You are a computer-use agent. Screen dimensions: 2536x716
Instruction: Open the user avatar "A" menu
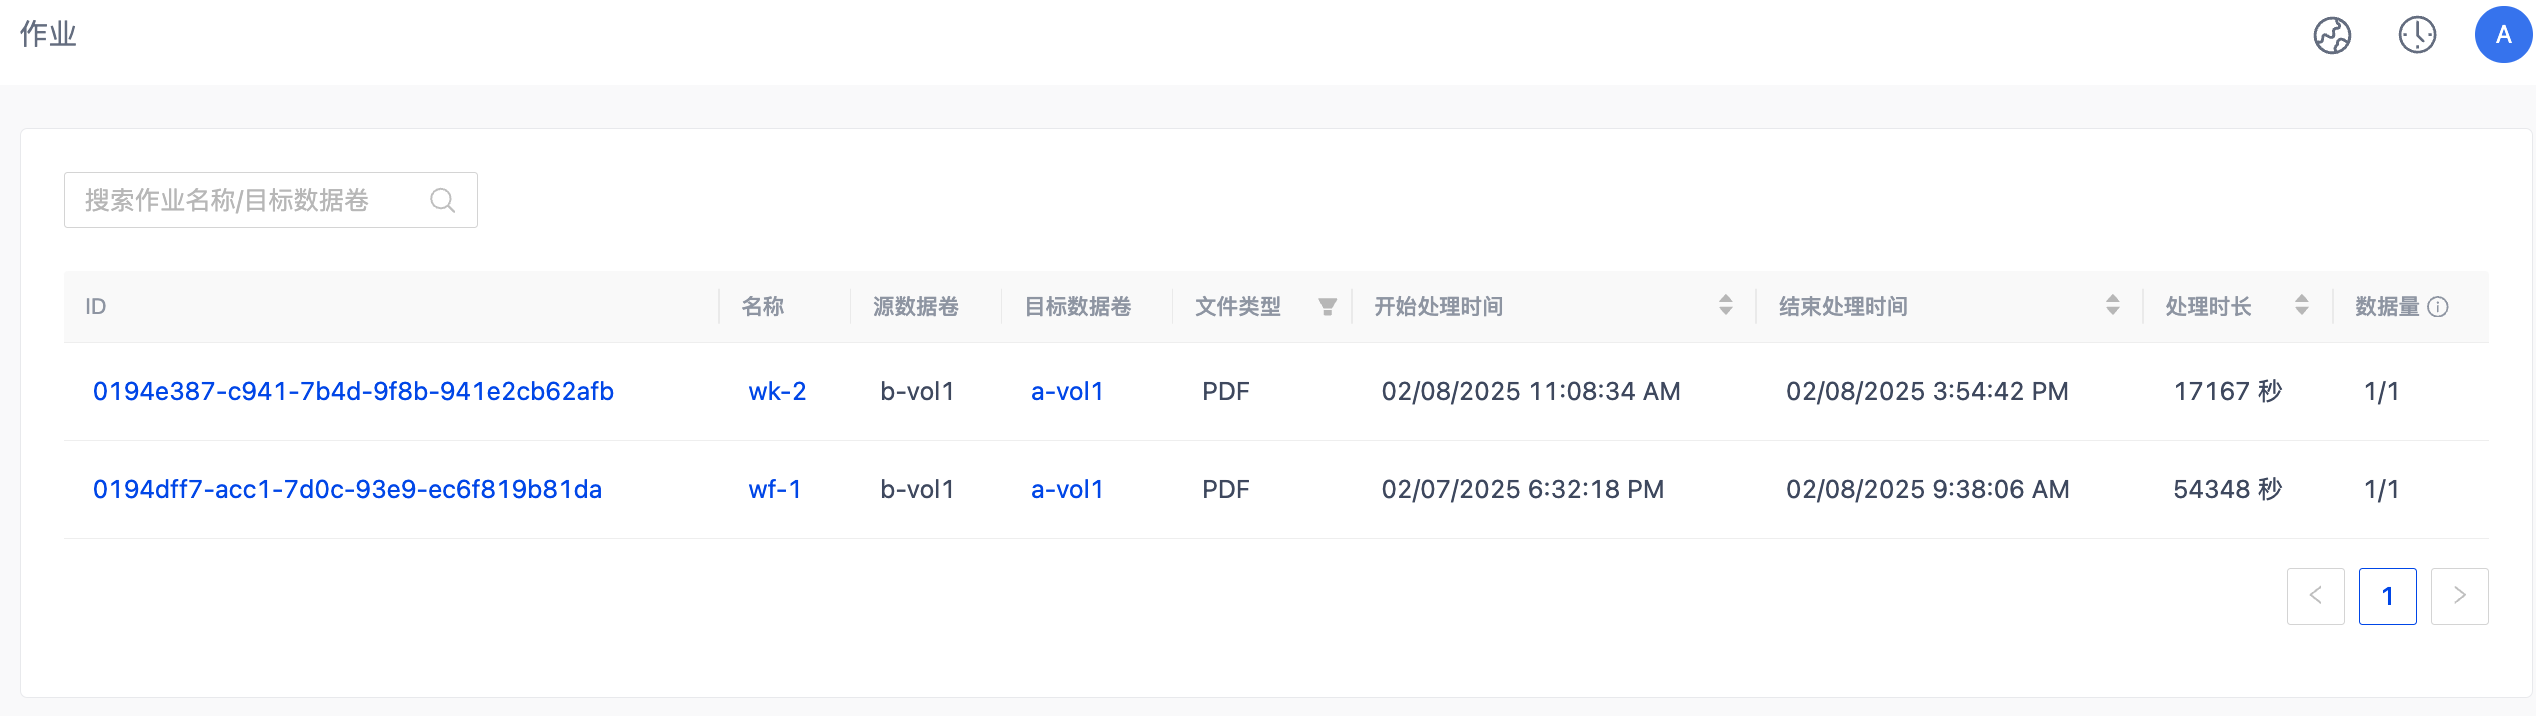pos(2503,35)
